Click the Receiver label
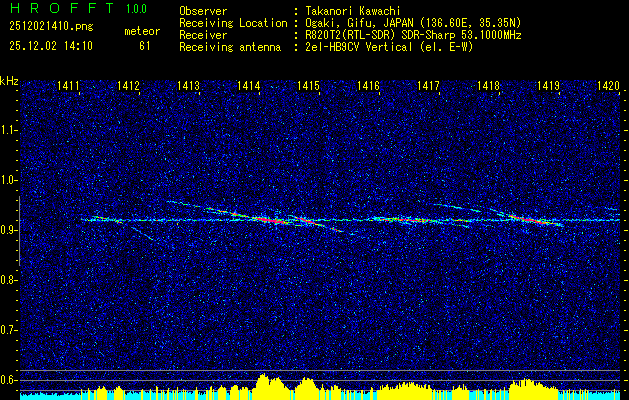Screen dimensions: 629x400 pyautogui.click(x=203, y=35)
